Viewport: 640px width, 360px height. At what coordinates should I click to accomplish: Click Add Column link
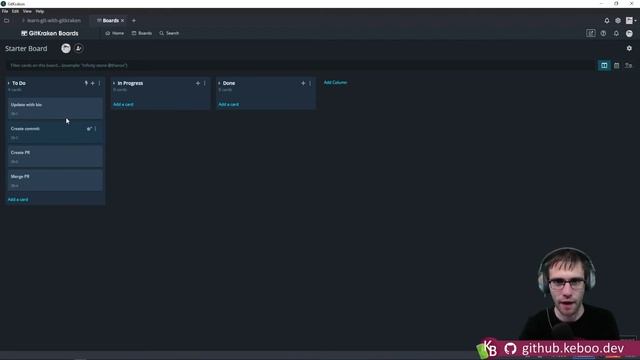pyautogui.click(x=336, y=82)
